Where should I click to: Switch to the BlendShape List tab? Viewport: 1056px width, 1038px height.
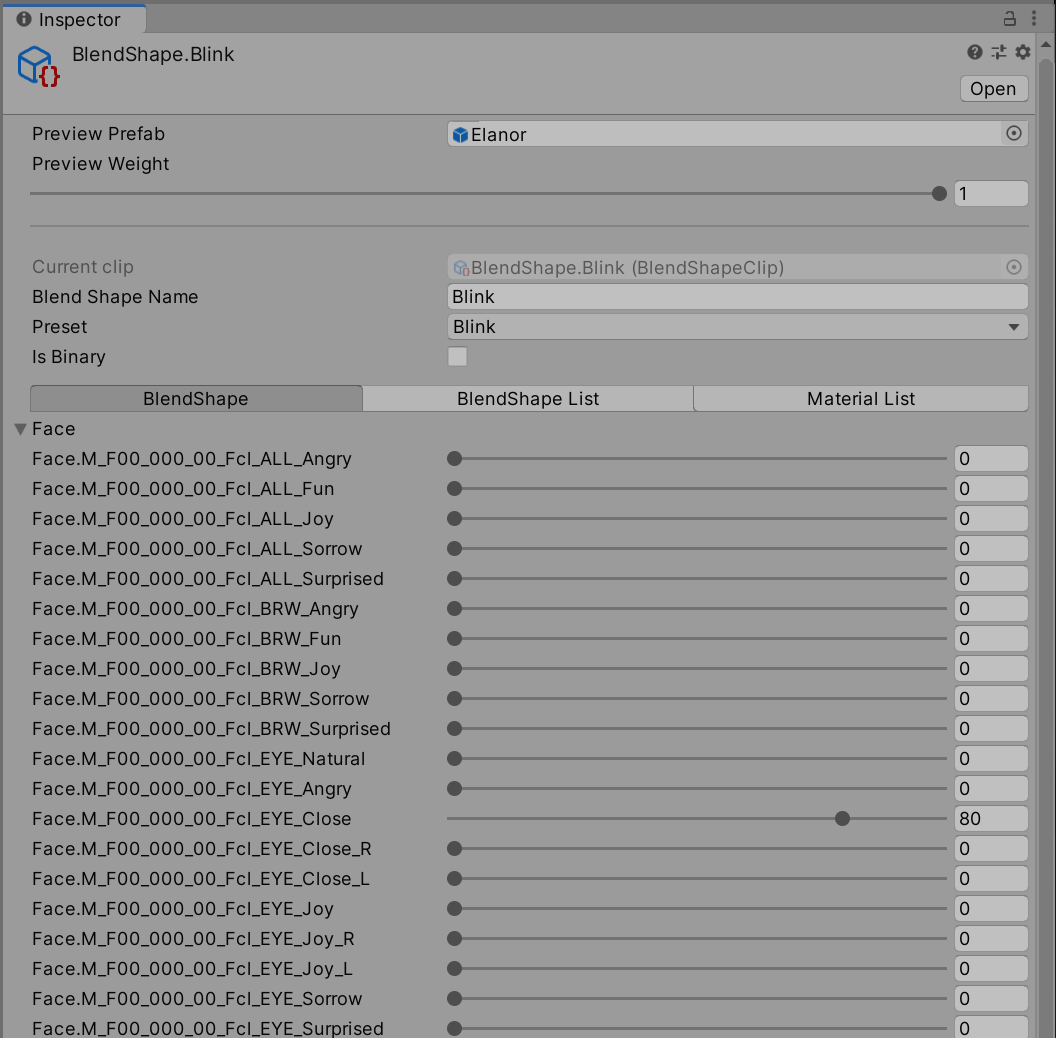[527, 398]
